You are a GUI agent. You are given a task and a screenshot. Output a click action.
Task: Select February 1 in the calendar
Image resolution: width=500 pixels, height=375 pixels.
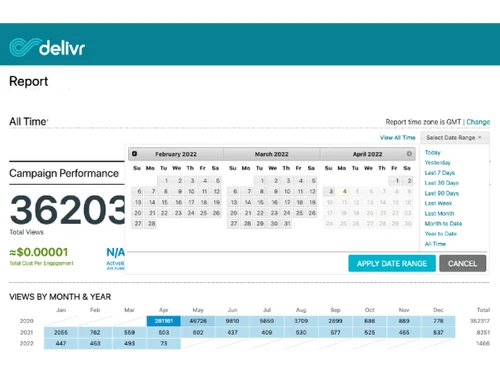click(164, 181)
